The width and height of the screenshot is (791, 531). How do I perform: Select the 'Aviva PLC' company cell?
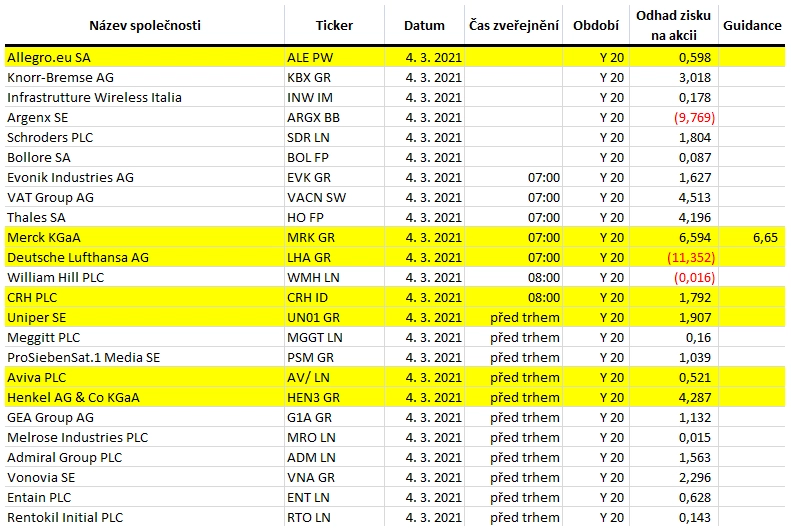tap(145, 377)
